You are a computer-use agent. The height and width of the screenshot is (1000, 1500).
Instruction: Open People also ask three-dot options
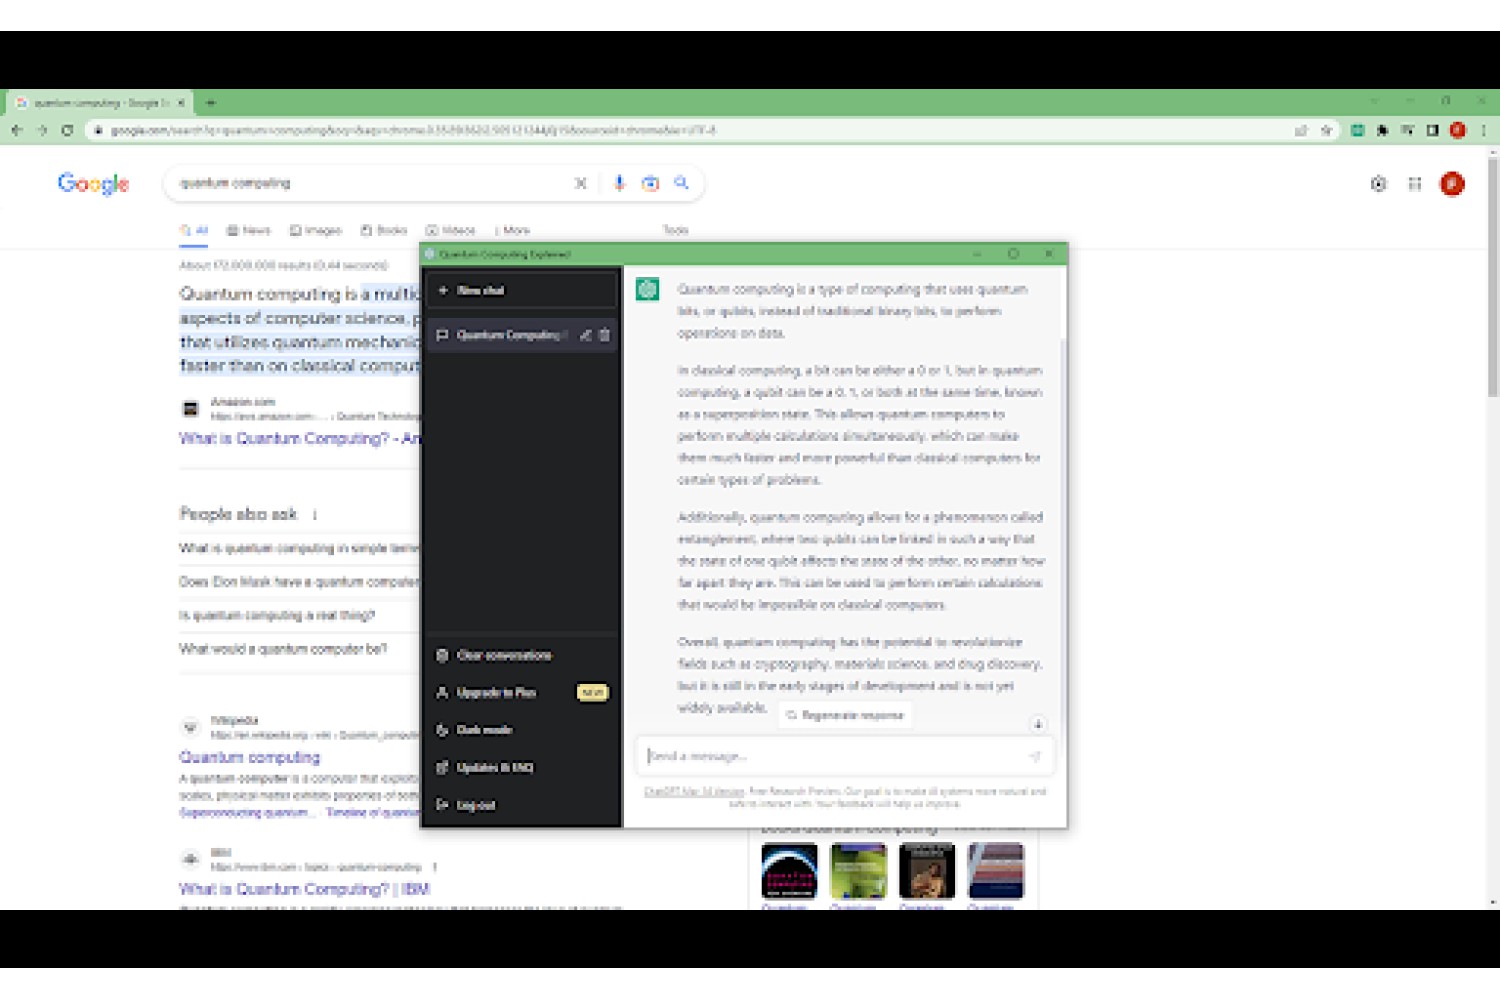pos(314,515)
